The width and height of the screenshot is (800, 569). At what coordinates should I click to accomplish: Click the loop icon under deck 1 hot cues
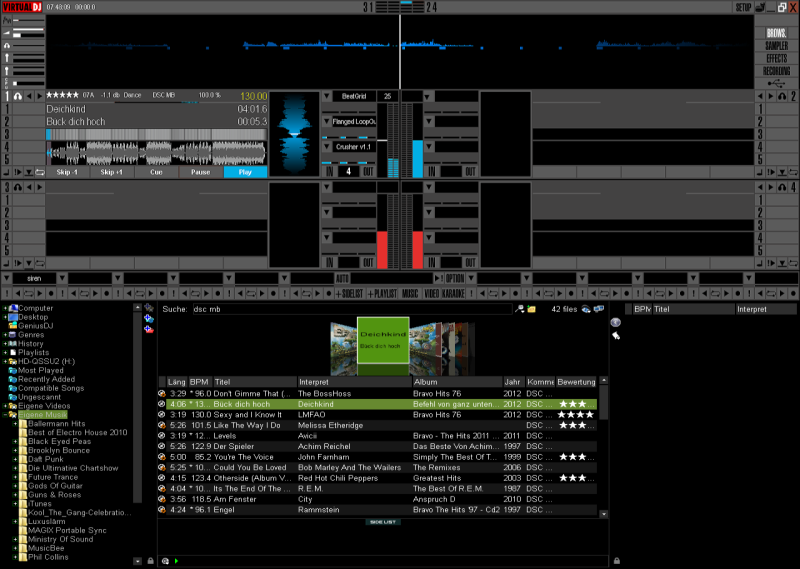39,172
